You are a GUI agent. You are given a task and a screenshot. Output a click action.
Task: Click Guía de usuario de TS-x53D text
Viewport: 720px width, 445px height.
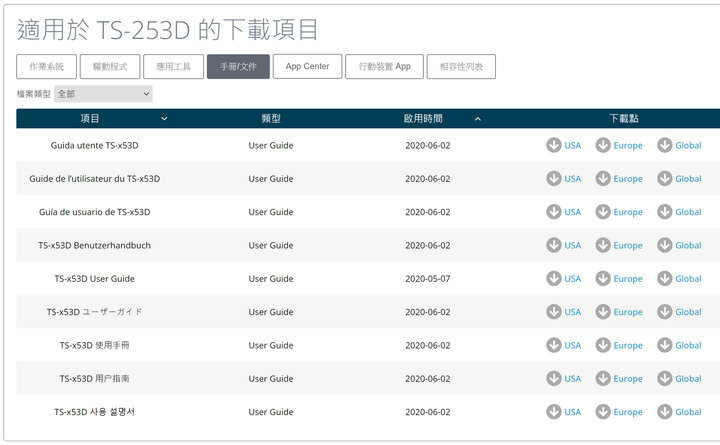click(x=95, y=212)
